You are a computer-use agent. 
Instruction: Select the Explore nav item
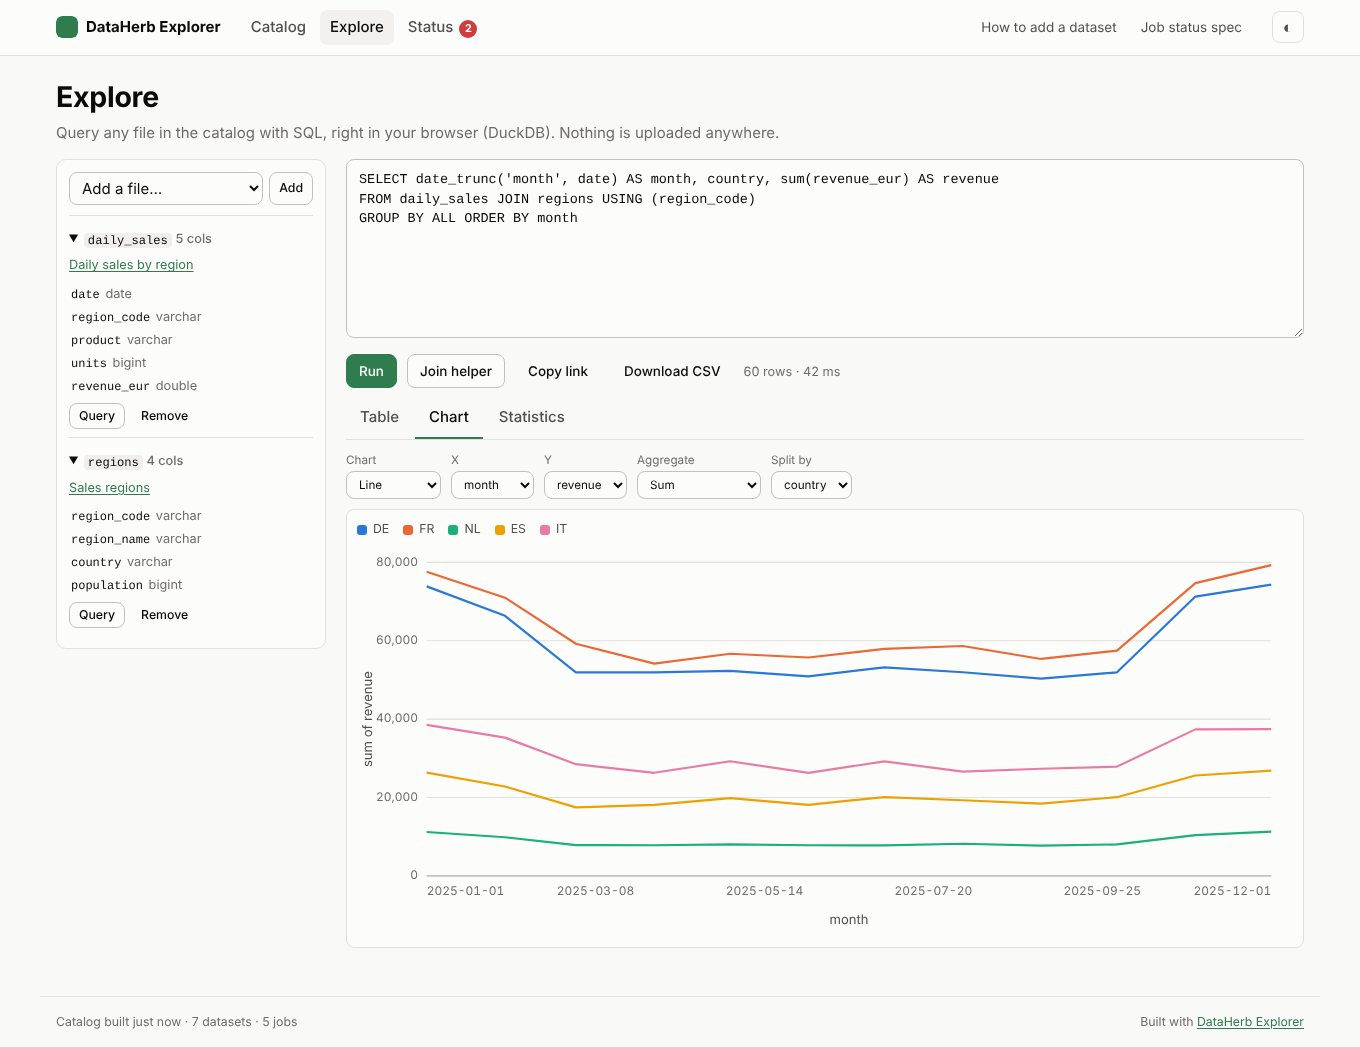[357, 27]
